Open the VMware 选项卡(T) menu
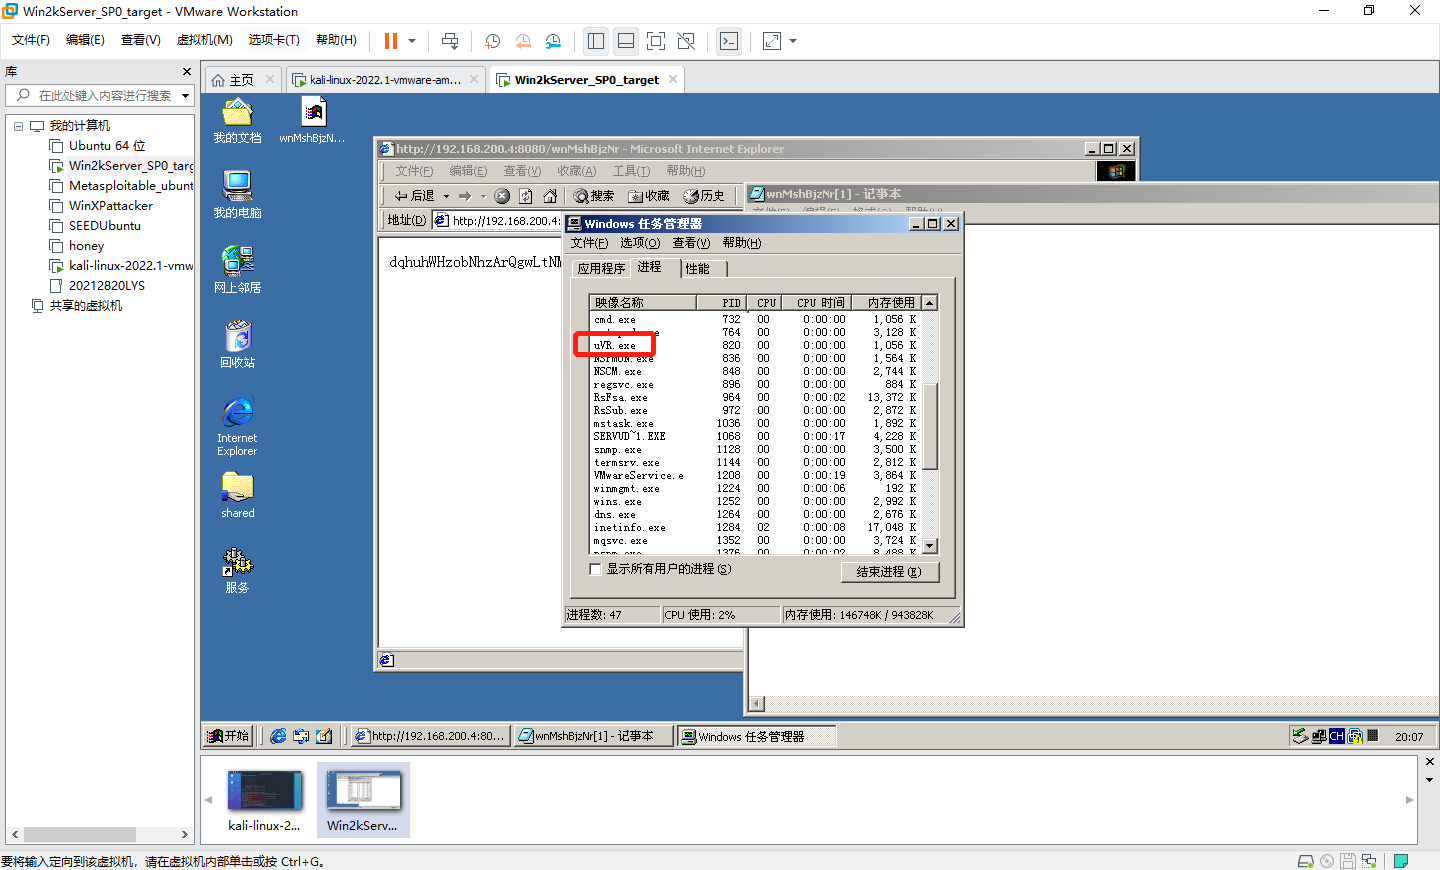This screenshot has width=1440, height=870. [x=274, y=40]
